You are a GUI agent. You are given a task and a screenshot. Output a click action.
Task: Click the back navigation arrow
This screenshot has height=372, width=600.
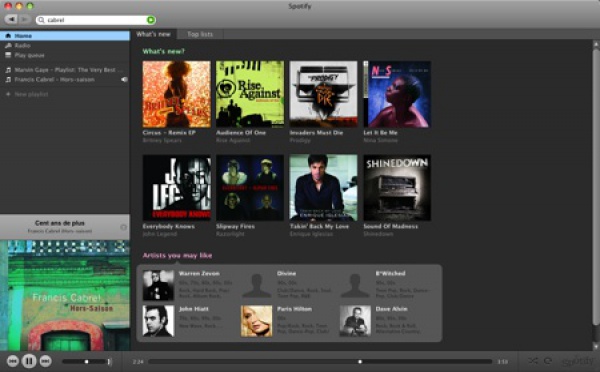point(11,19)
